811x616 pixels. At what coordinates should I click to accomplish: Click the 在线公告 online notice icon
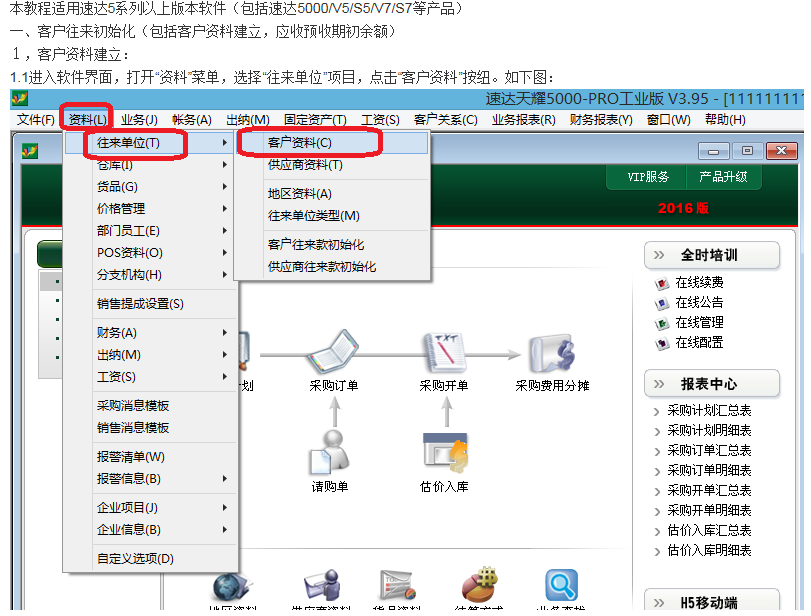click(x=661, y=303)
